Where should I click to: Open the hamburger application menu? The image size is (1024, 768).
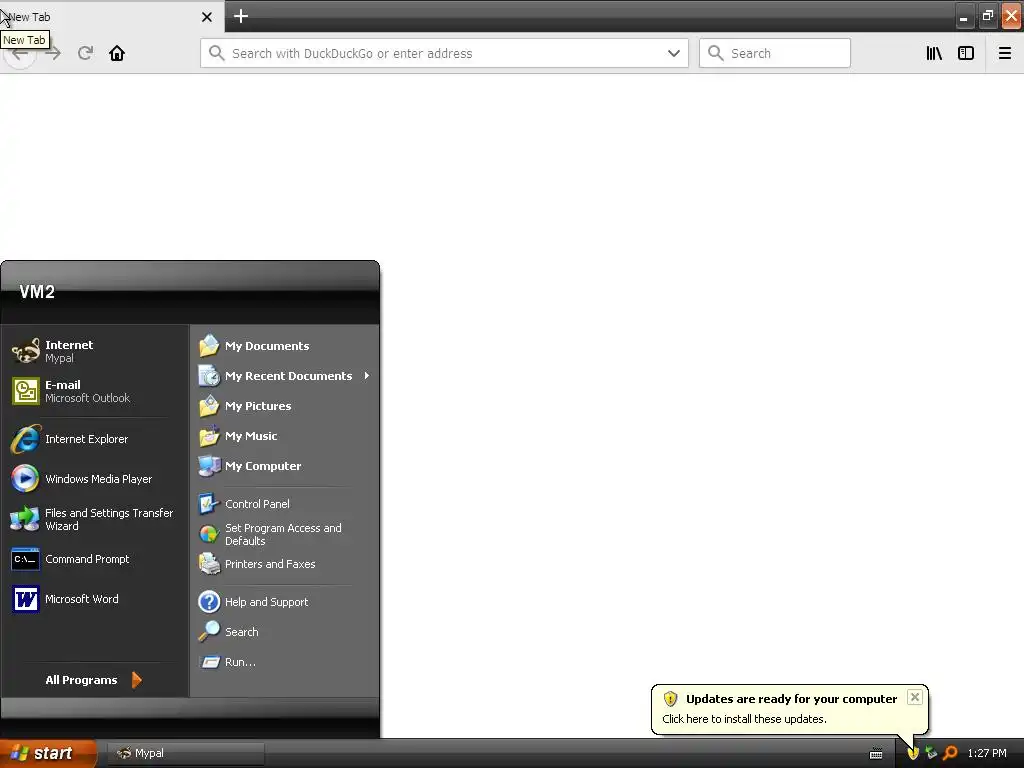[x=1005, y=53]
